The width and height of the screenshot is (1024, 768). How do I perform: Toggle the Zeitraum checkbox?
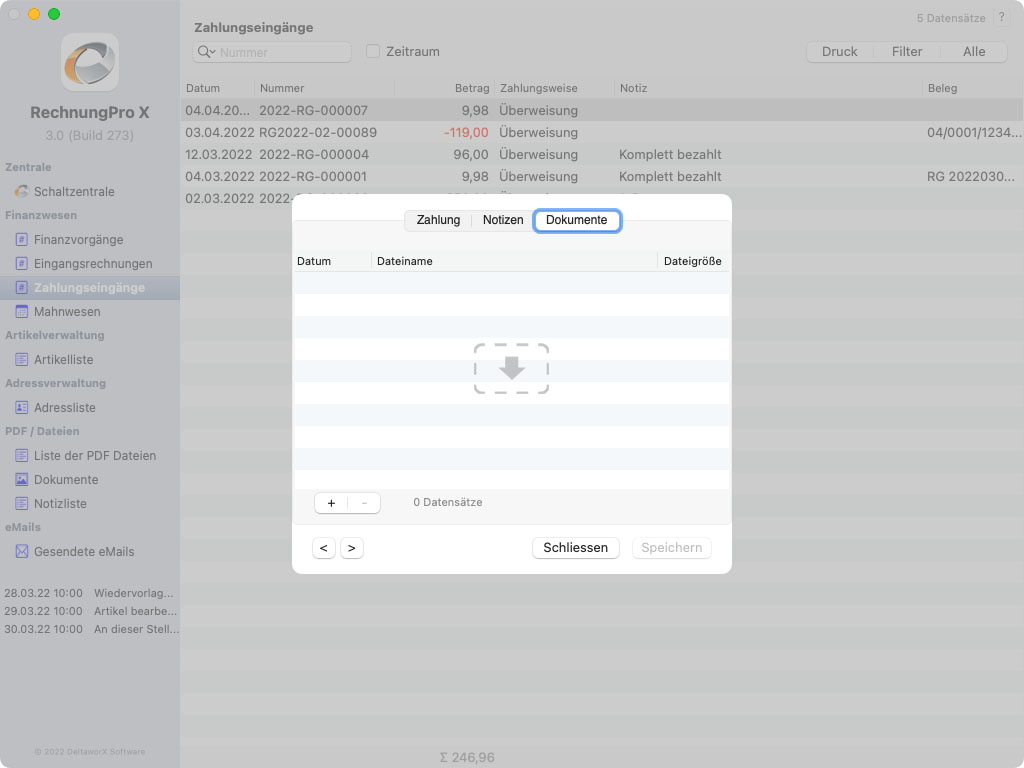373,51
